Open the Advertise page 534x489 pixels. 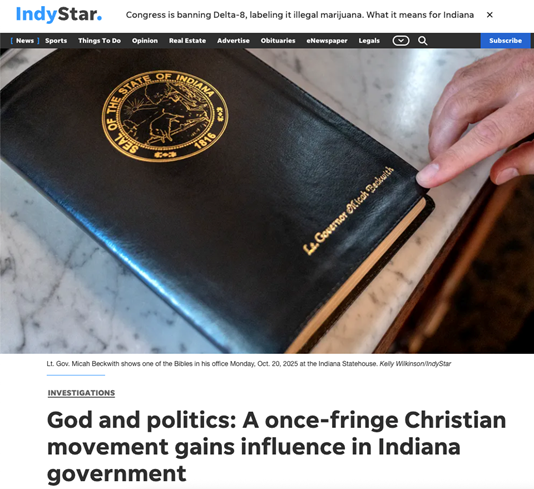[233, 41]
